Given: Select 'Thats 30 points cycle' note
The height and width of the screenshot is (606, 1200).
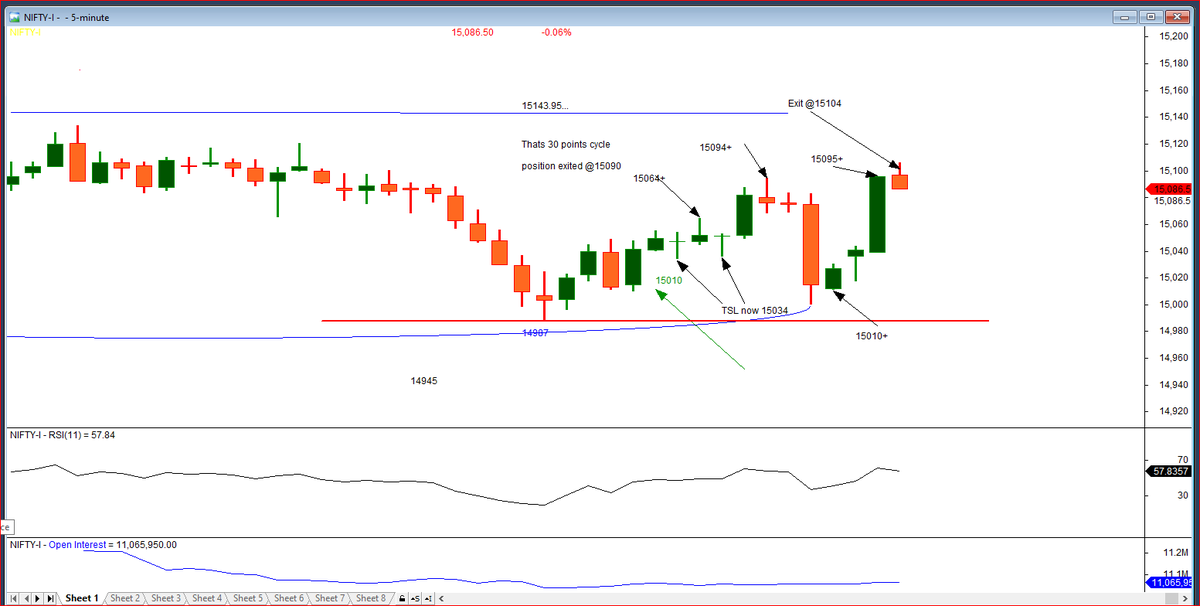Looking at the screenshot, I should 565,145.
